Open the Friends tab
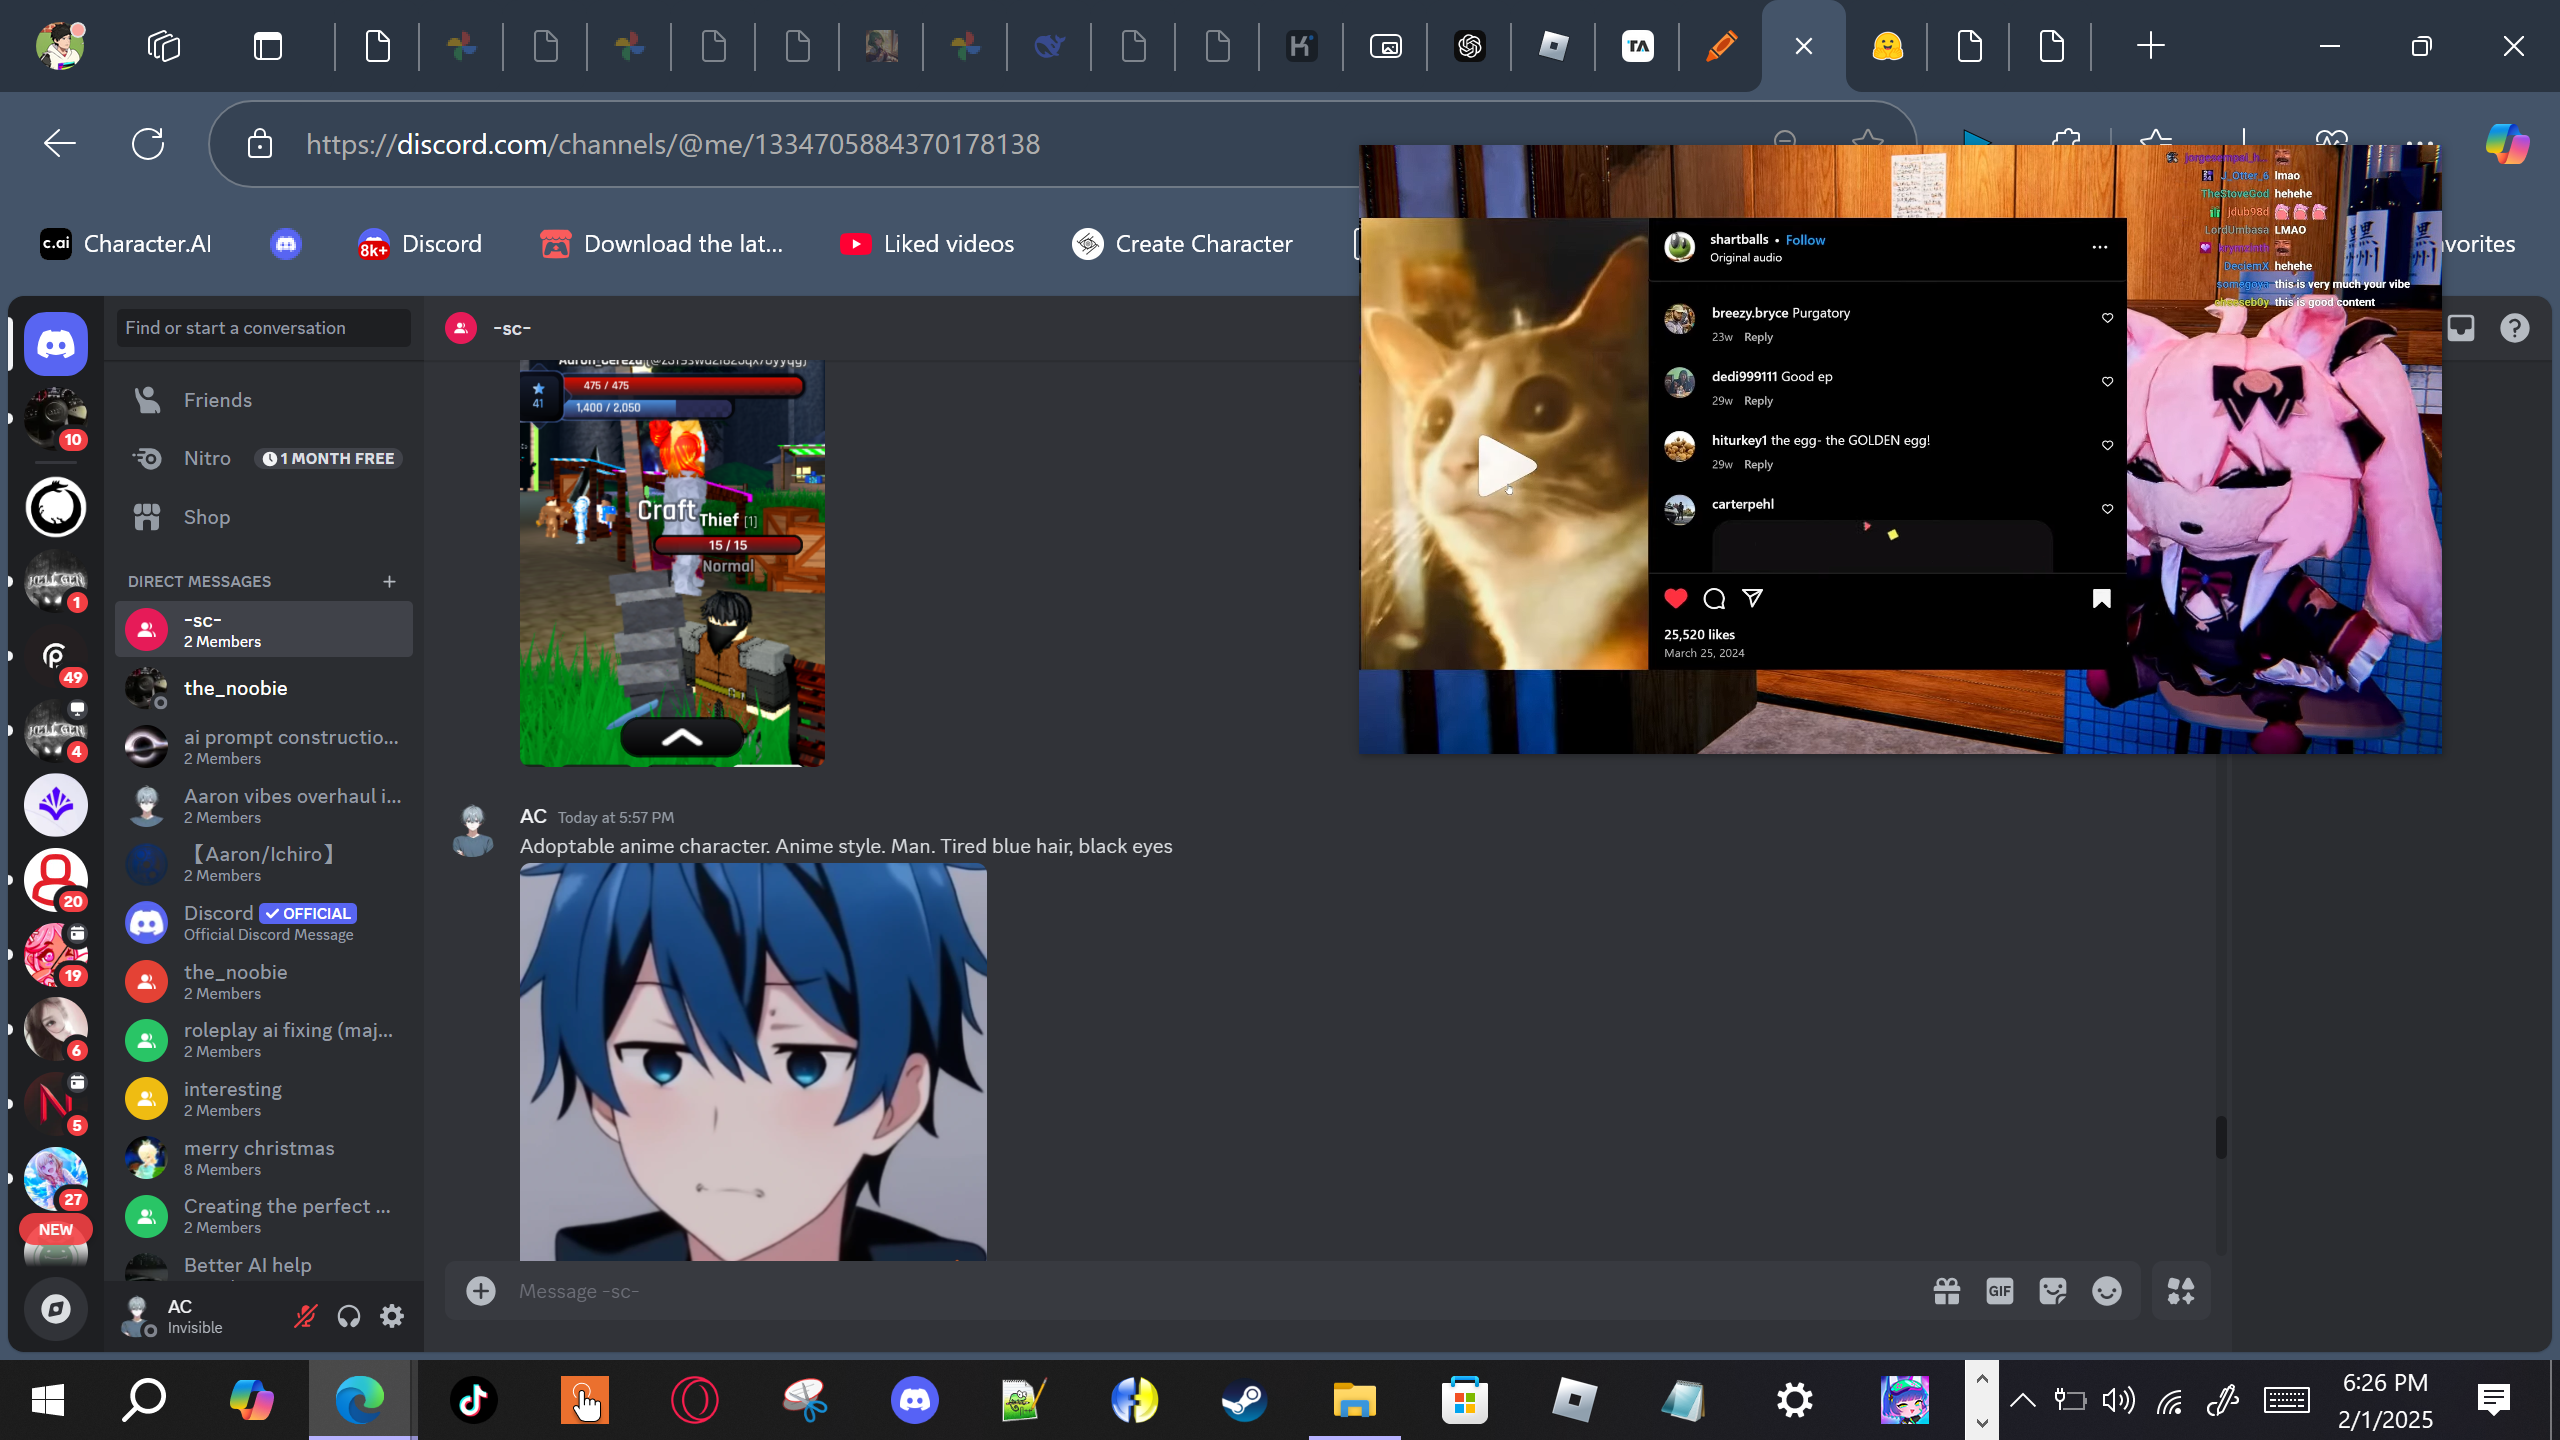This screenshot has height=1440, width=2560. (217, 400)
